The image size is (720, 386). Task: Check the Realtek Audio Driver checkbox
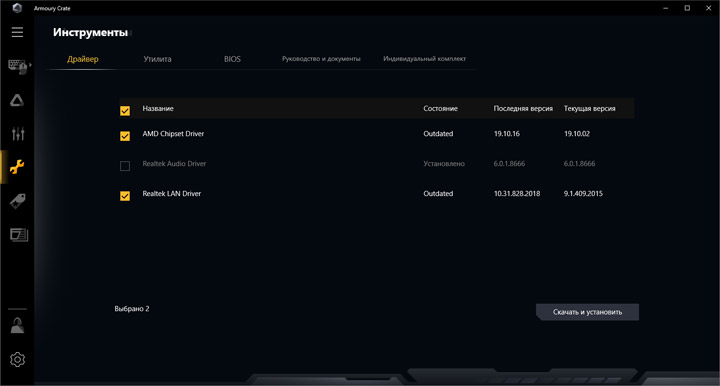125,166
